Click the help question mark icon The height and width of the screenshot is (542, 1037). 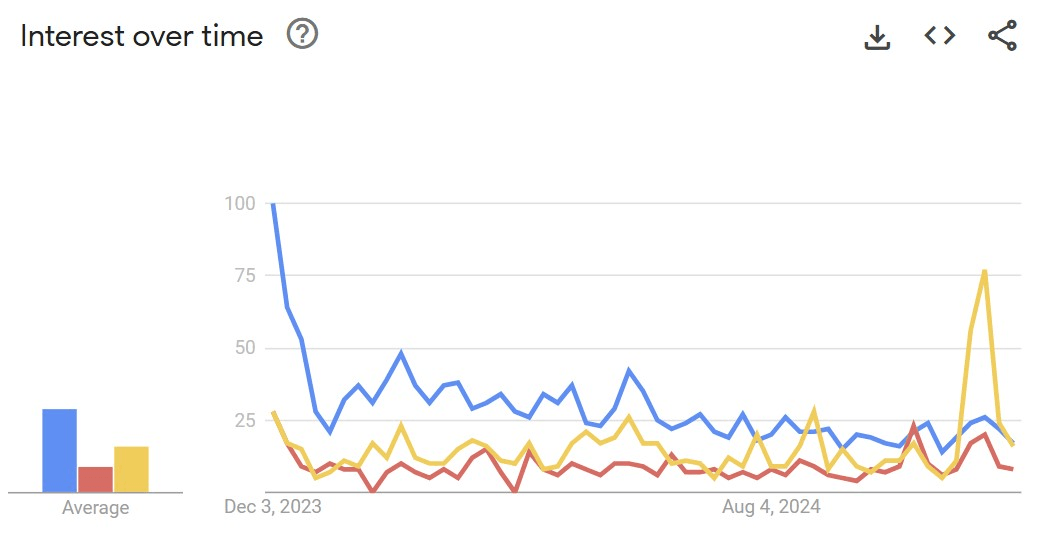302,35
